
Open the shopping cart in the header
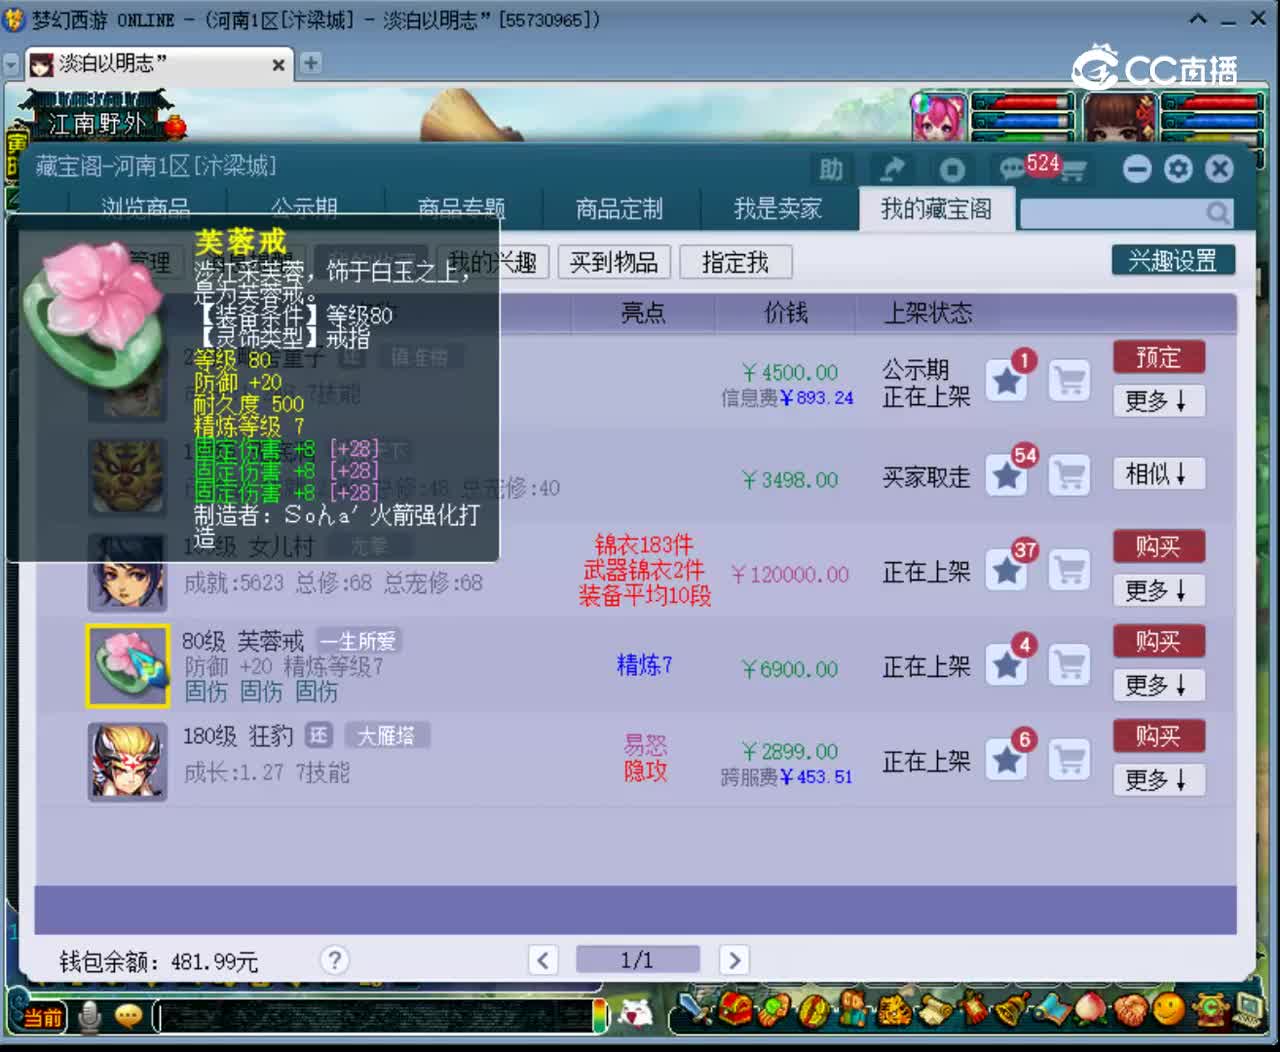pos(1073,171)
